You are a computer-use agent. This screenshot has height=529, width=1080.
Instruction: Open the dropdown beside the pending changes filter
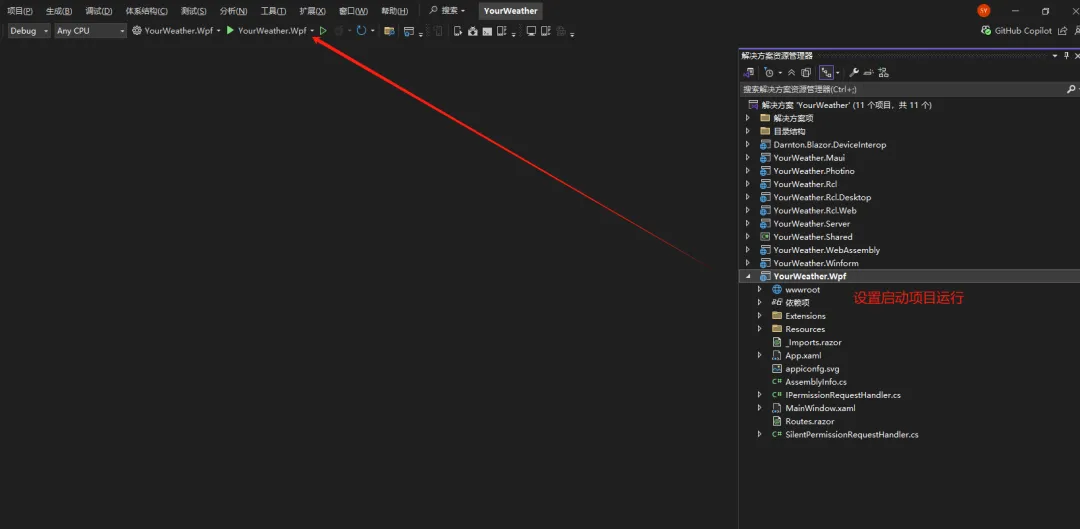[x=780, y=72]
